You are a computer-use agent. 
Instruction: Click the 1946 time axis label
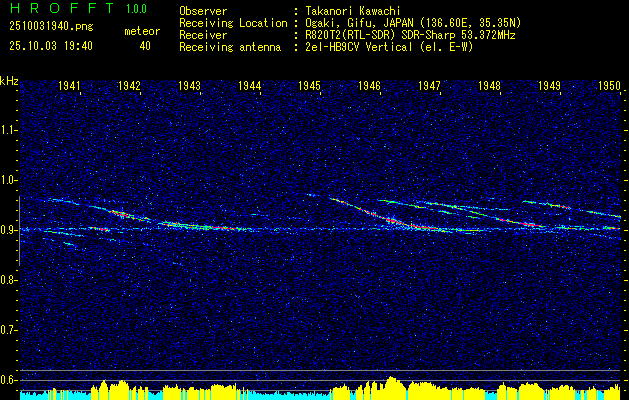(x=369, y=85)
